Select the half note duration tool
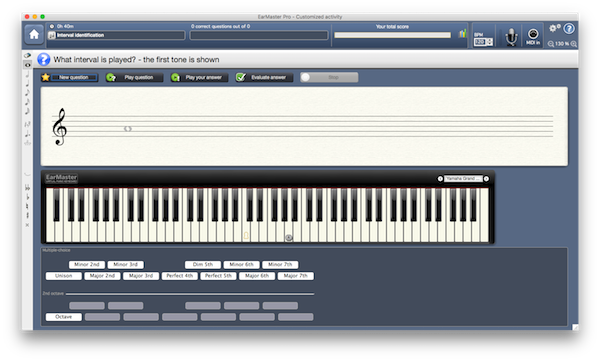 pyautogui.click(x=28, y=74)
